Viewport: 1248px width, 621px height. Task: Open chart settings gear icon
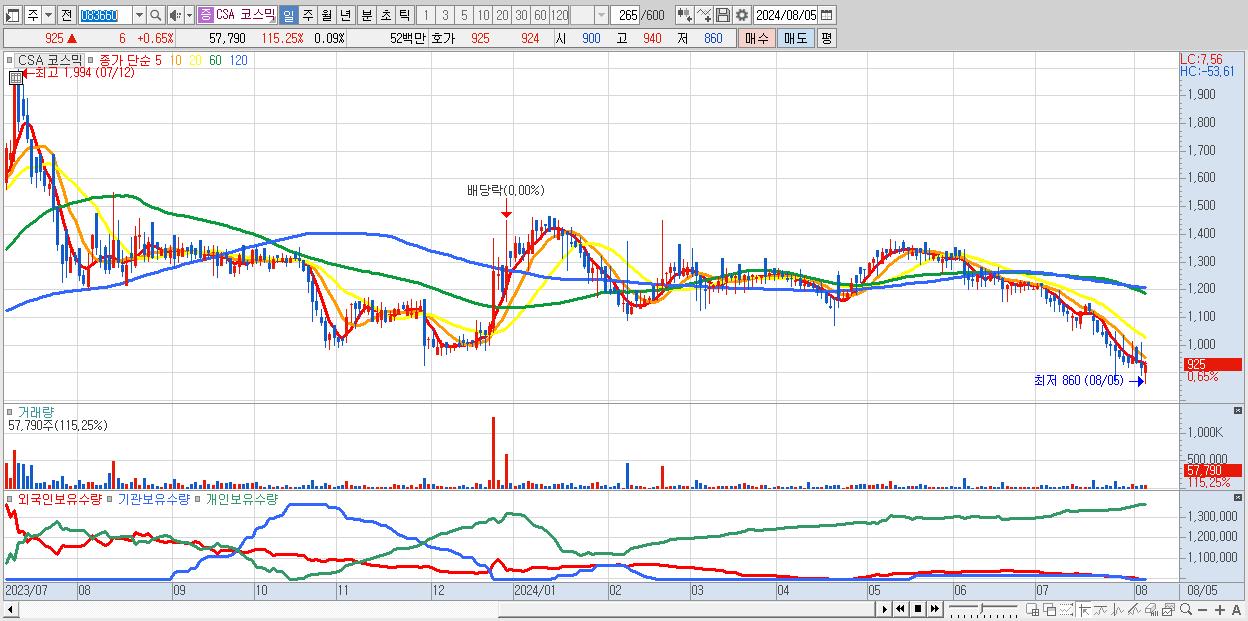point(742,15)
